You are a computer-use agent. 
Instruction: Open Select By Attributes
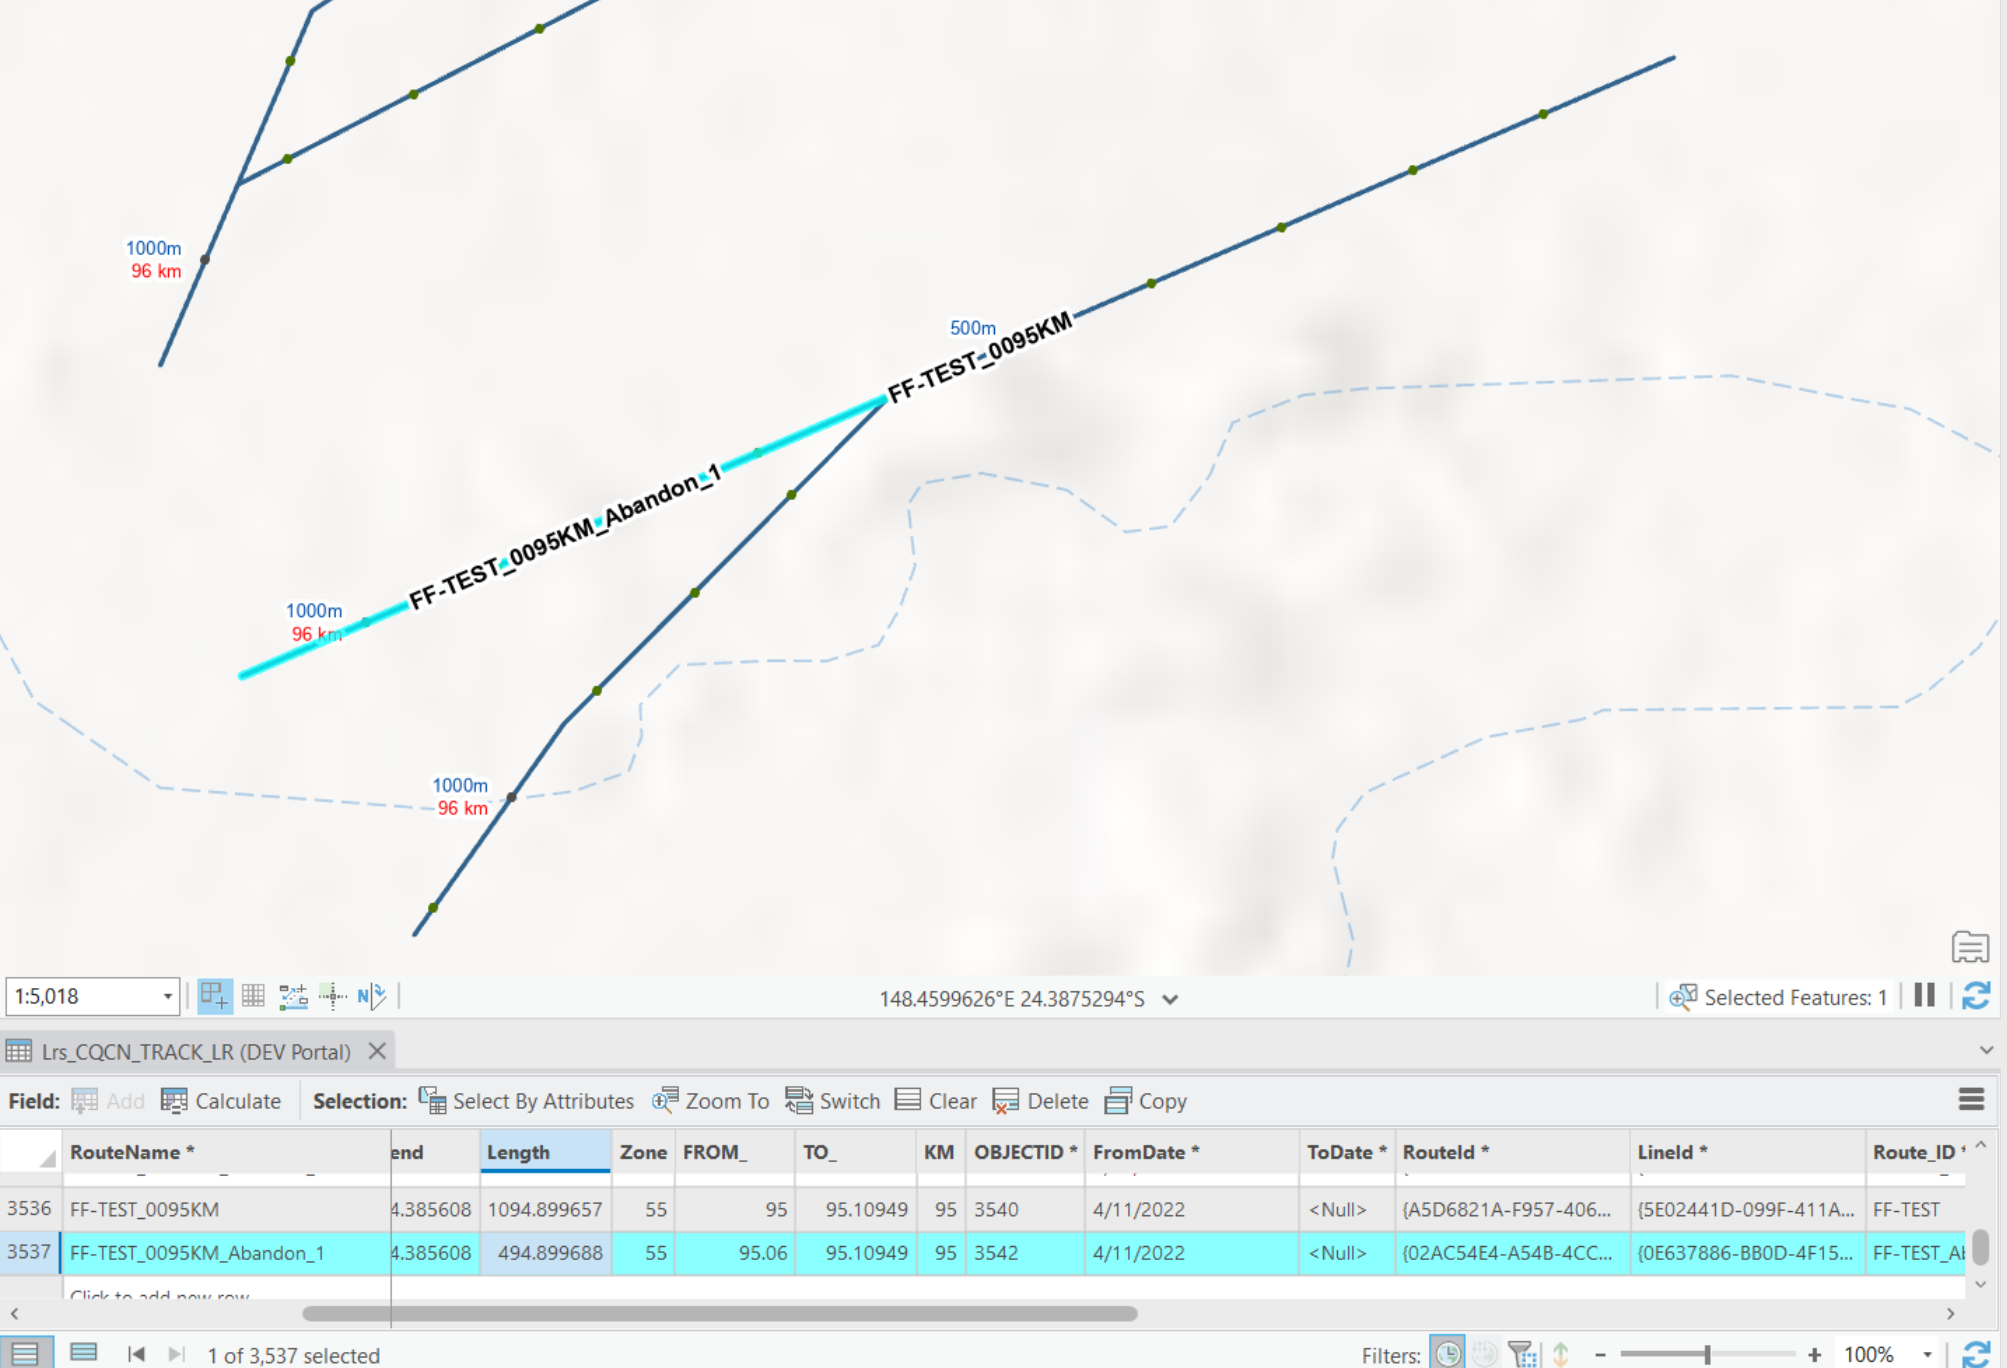526,1101
